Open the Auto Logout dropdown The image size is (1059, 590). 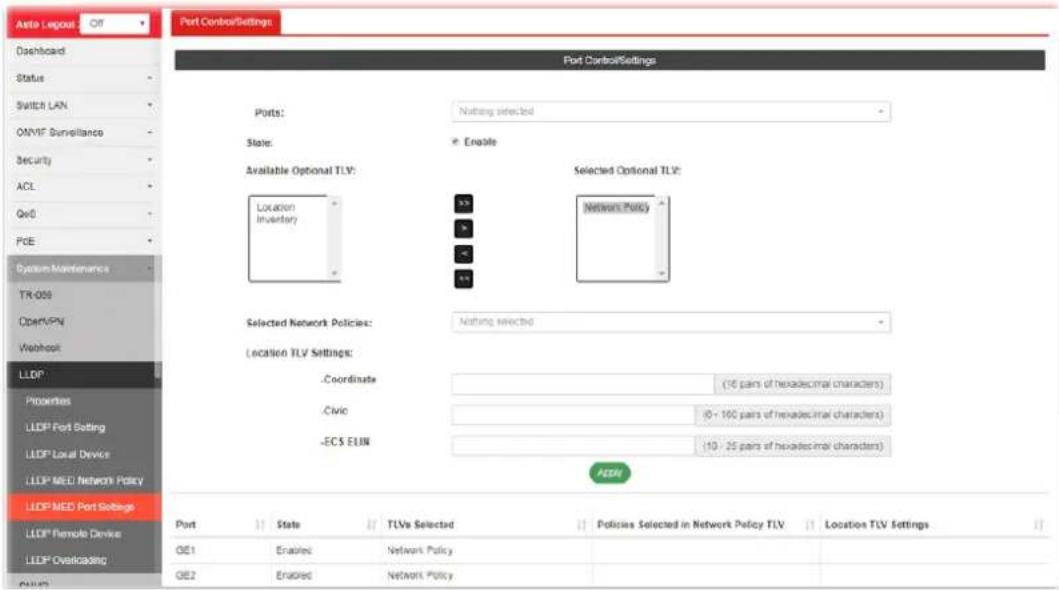(115, 24)
